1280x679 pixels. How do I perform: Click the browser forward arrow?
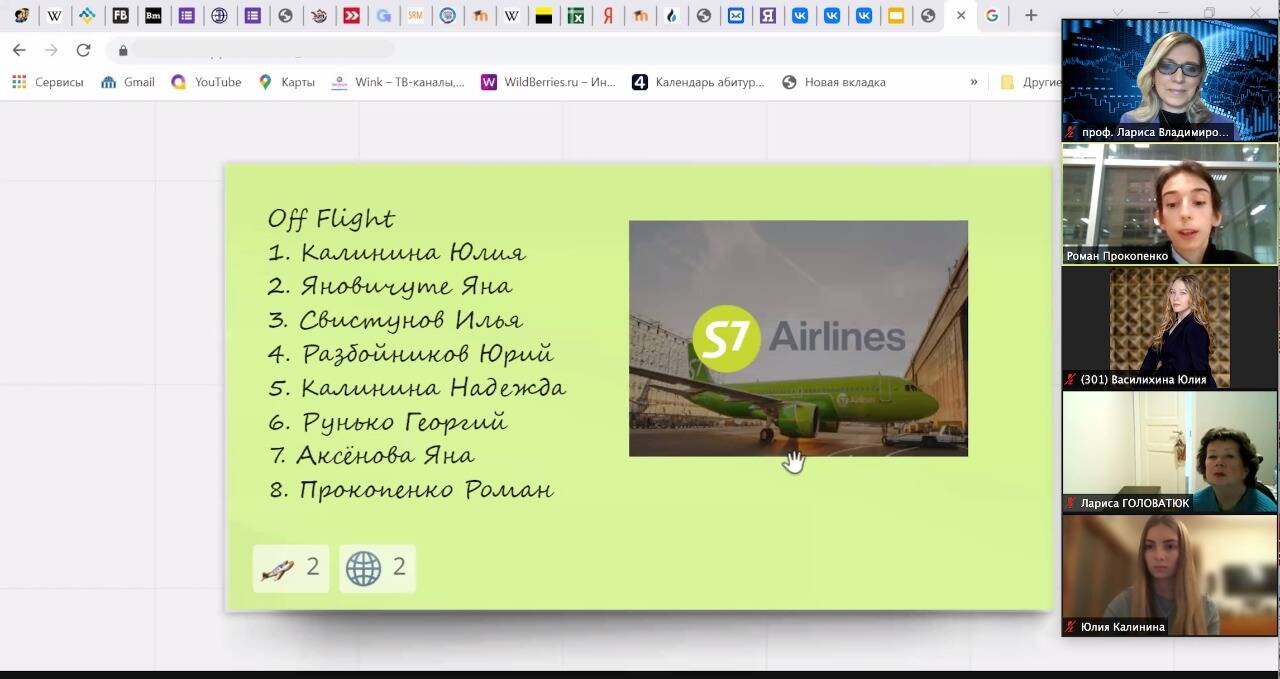pyautogui.click(x=51, y=50)
